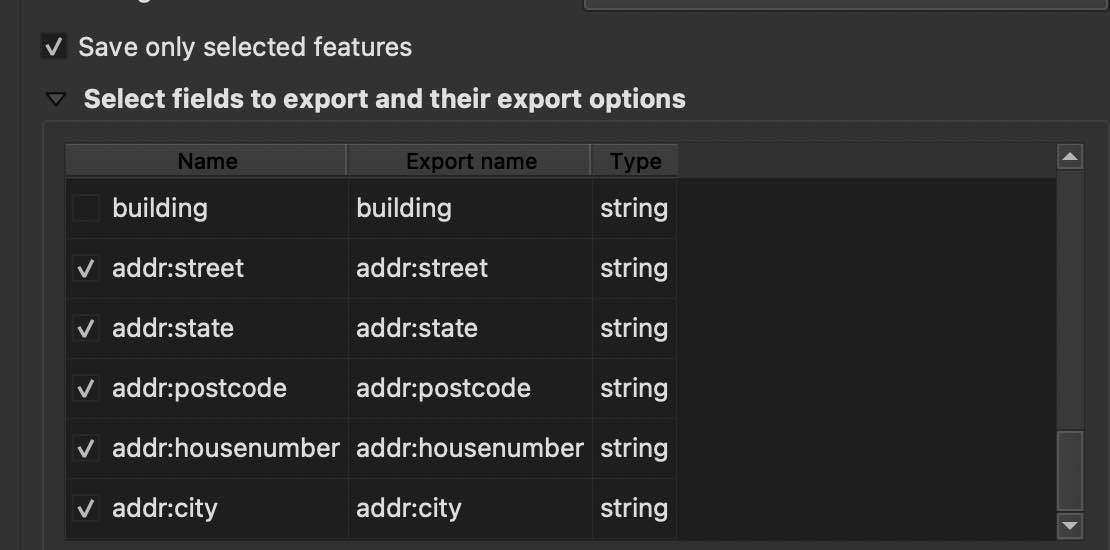
Task: Click the building export name cell
Action: pos(470,209)
